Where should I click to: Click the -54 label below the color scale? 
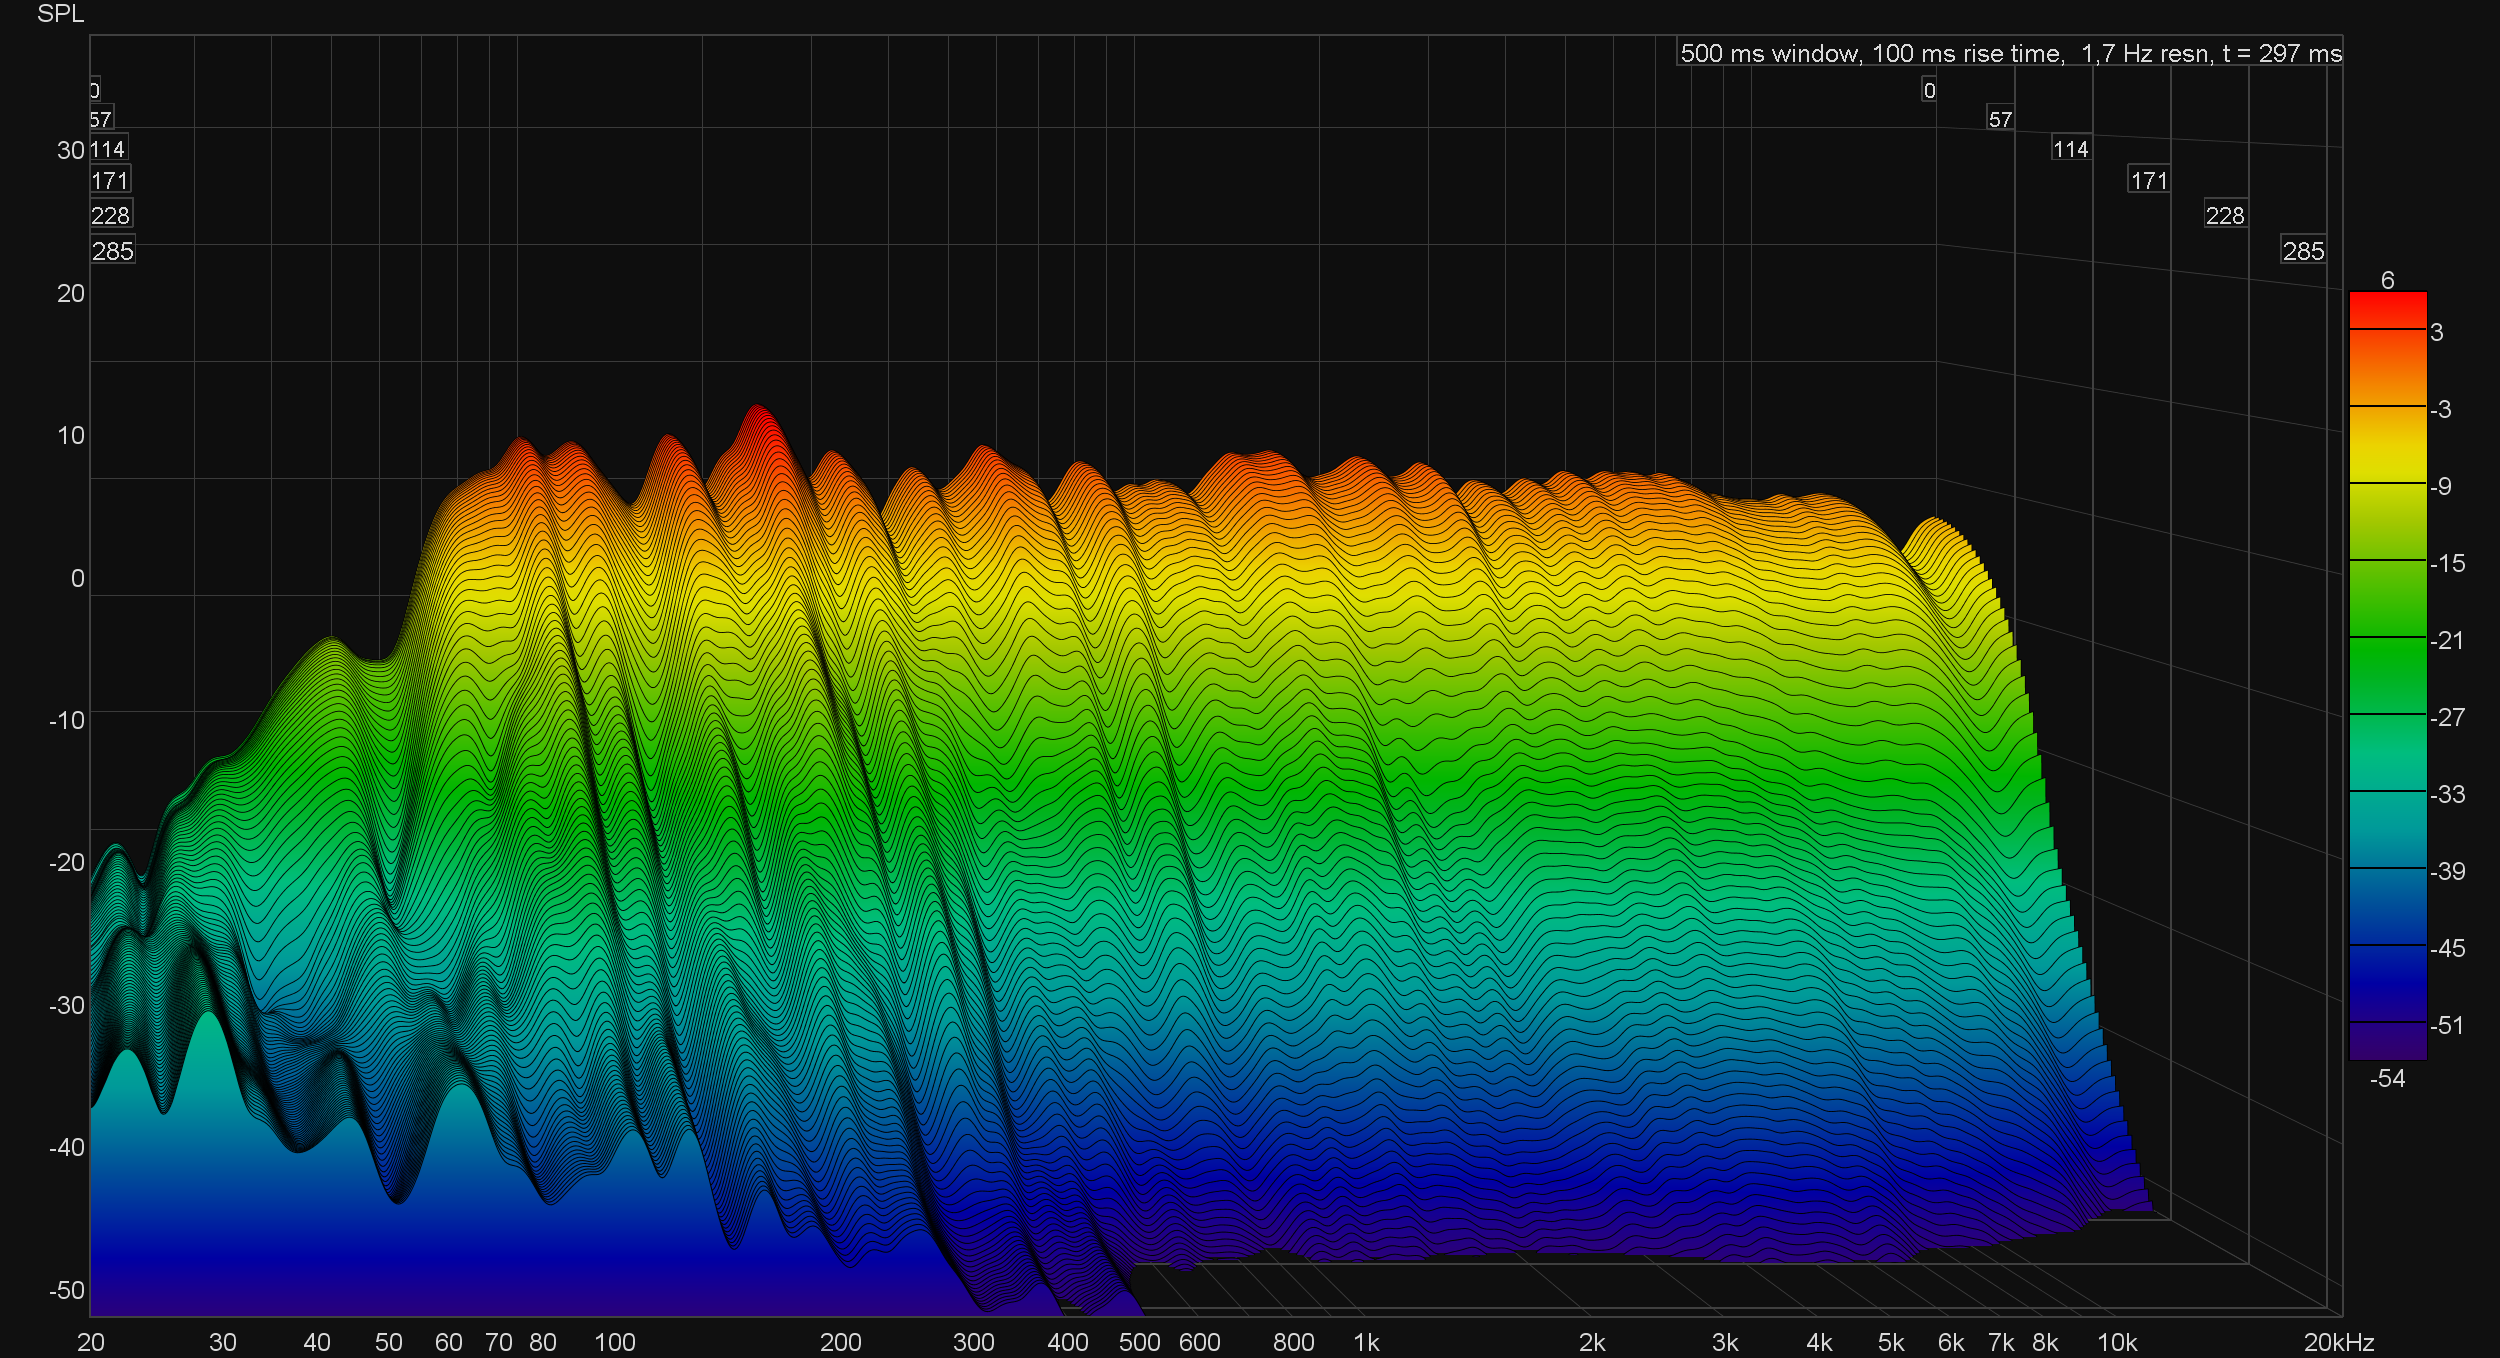coord(2387,1078)
